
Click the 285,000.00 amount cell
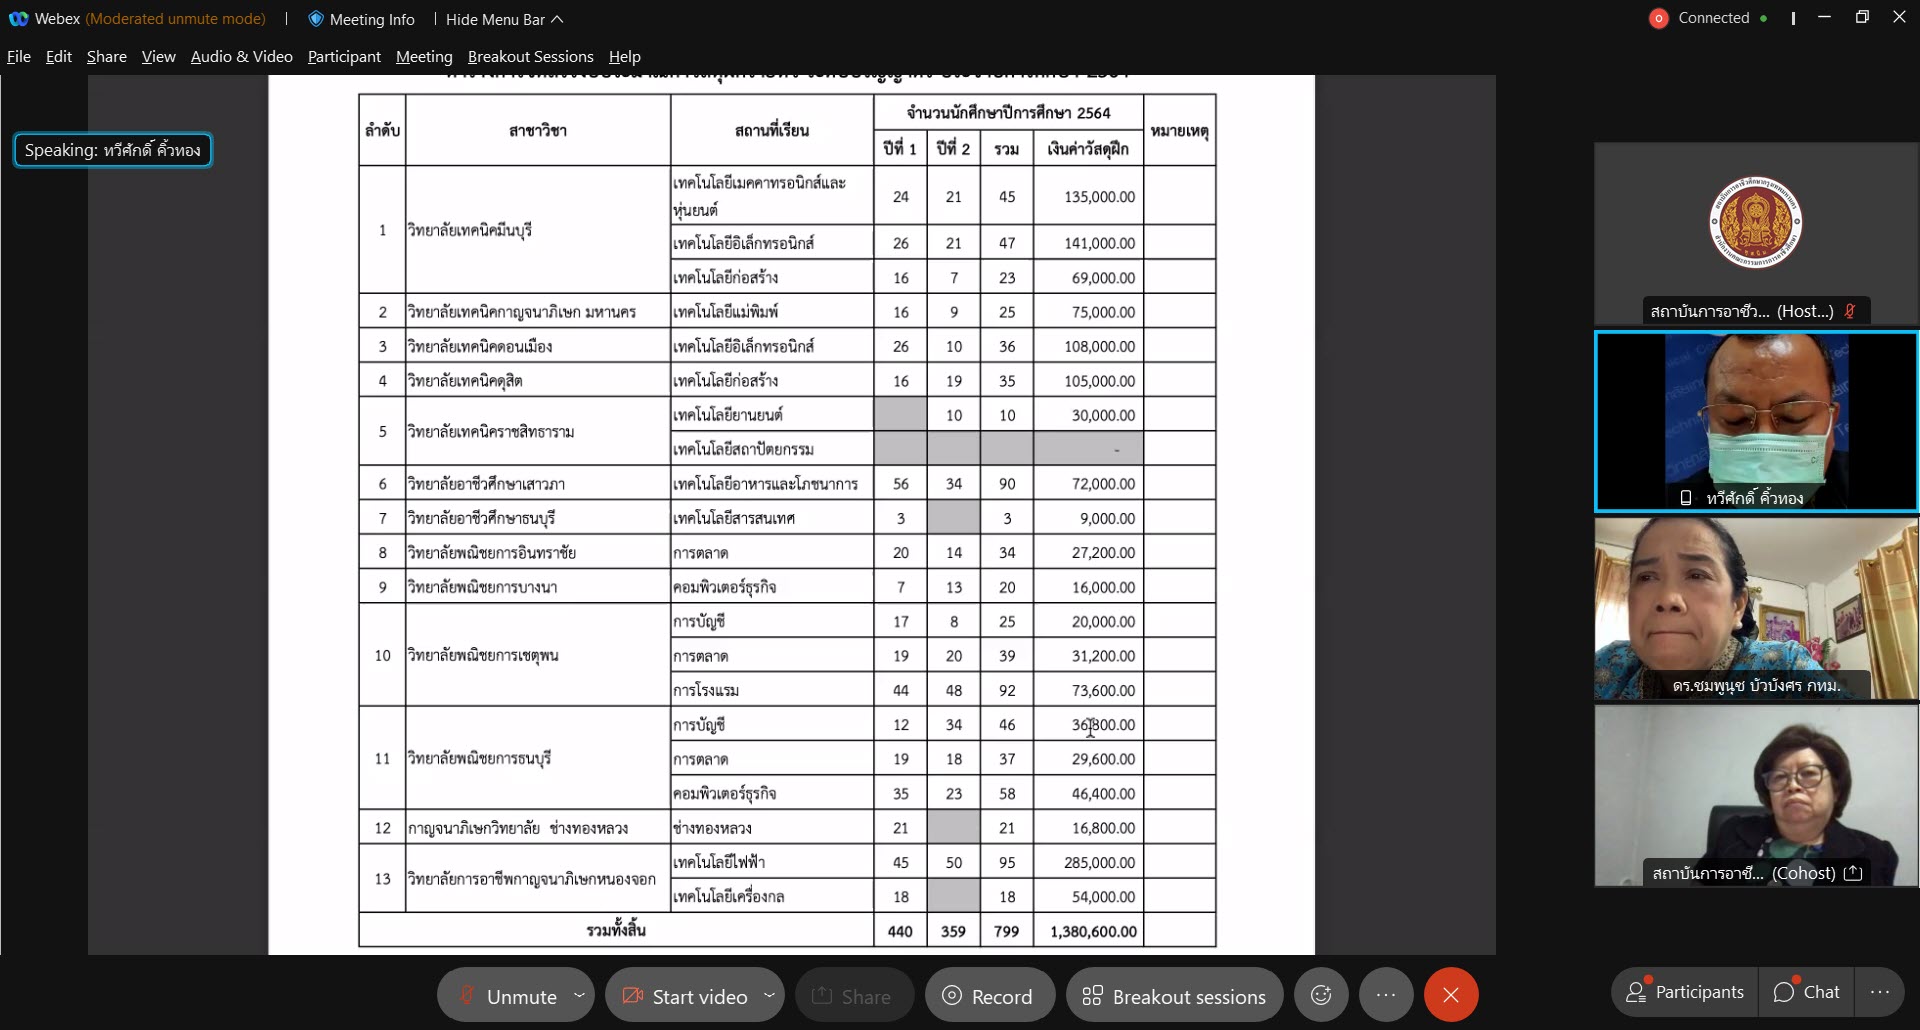point(1088,862)
